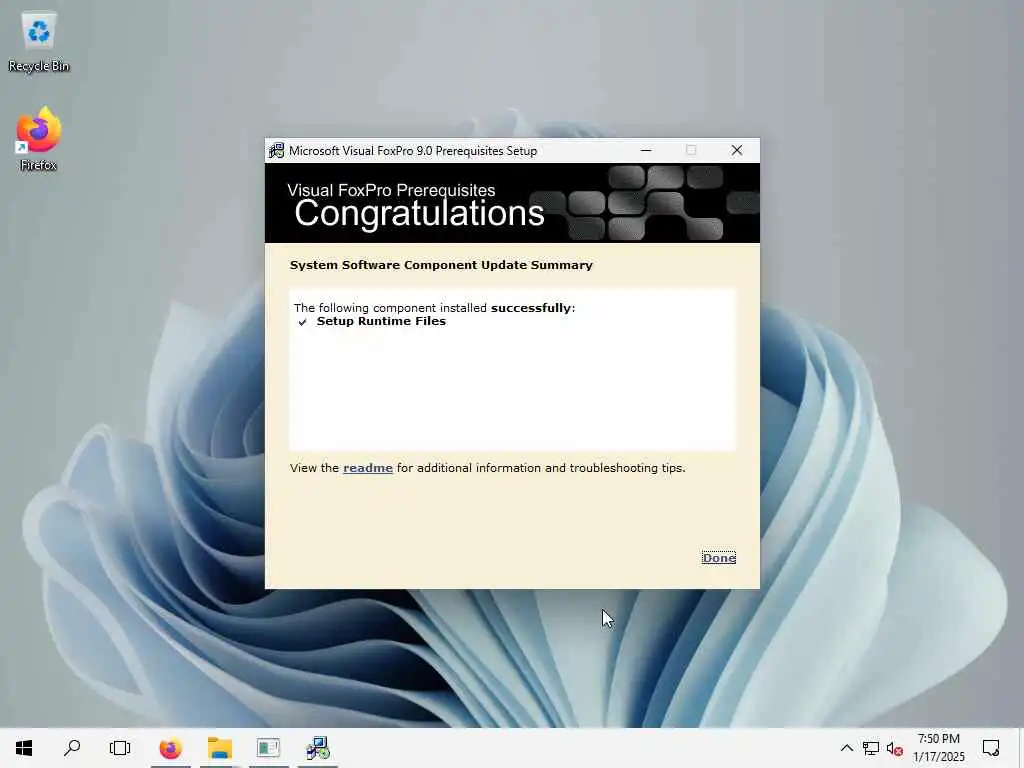Viewport: 1024px width, 768px height.
Task: Minimize the Prerequisites Setup window
Action: click(646, 150)
